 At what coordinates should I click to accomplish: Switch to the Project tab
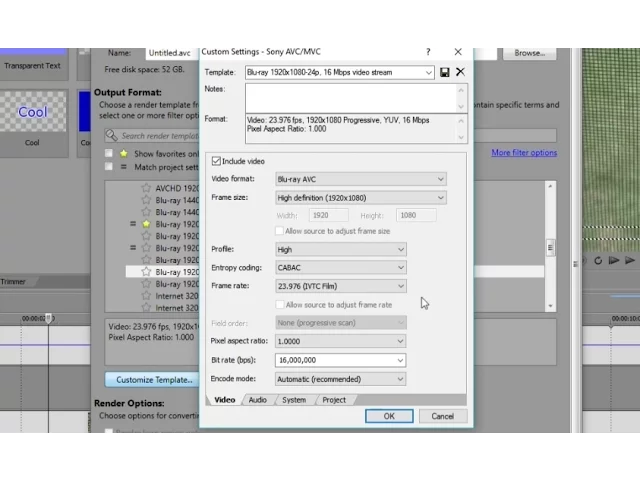tap(334, 400)
